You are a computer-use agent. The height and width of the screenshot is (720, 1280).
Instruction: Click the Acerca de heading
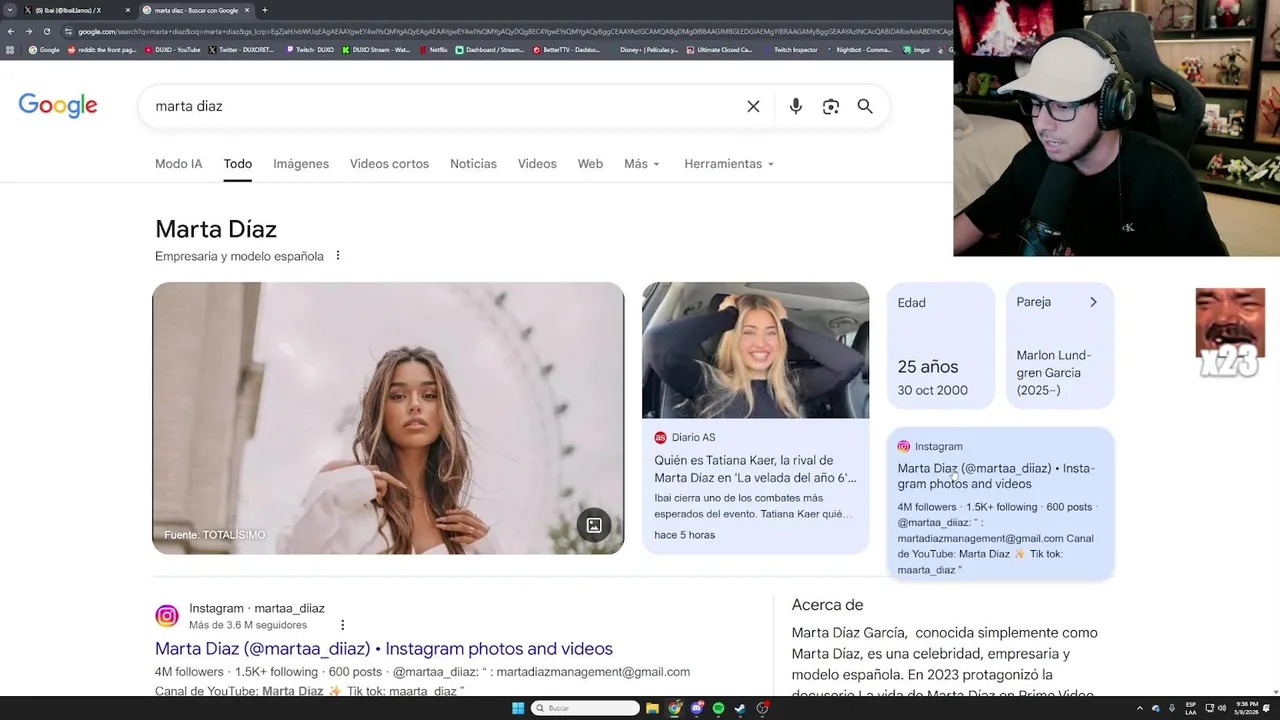pos(827,605)
